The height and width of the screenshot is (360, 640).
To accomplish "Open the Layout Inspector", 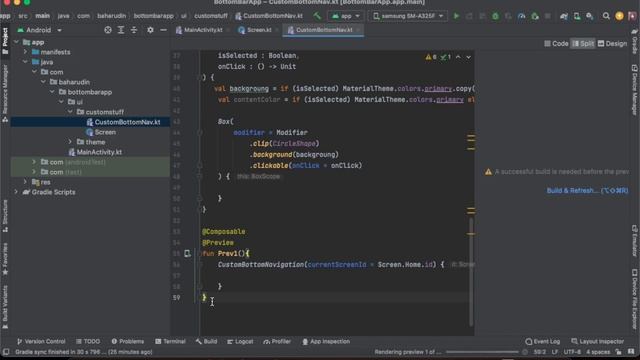I will (x=598, y=341).
